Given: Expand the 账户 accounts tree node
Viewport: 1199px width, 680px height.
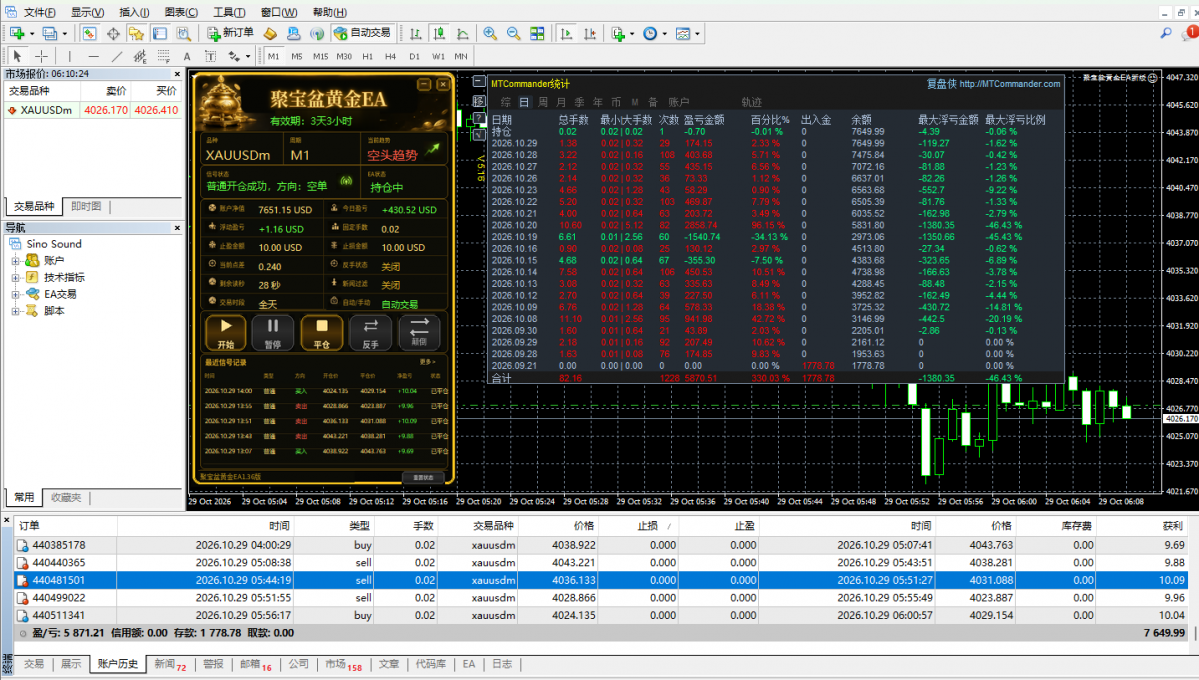Looking at the screenshot, I should [15, 261].
